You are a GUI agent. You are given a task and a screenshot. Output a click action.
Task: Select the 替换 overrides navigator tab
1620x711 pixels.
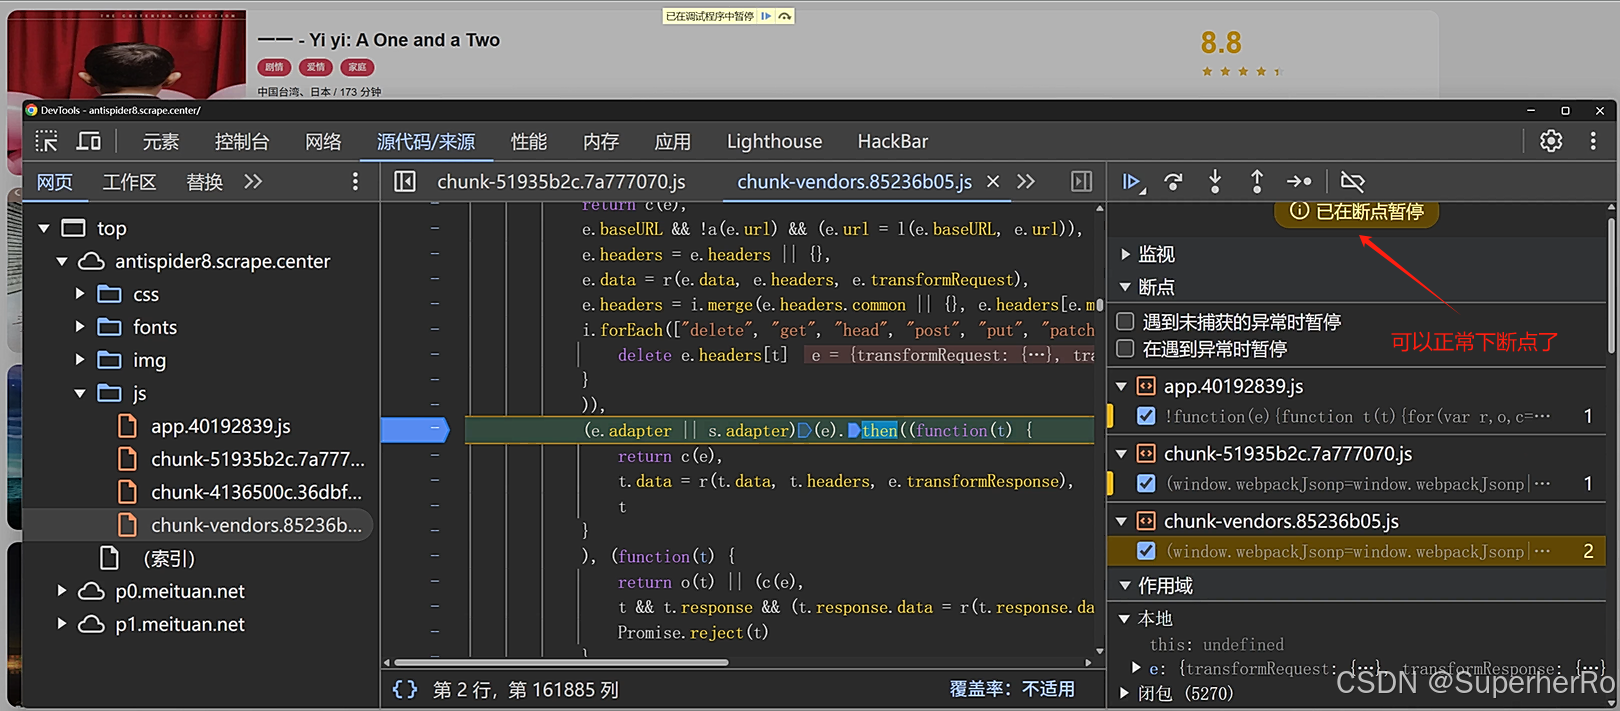coord(205,181)
